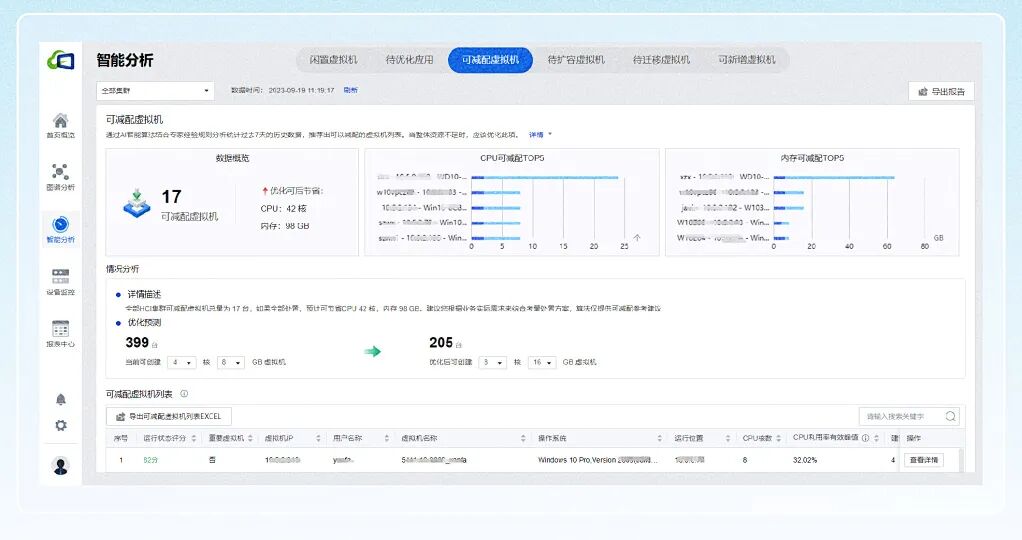Image resolution: width=1022 pixels, height=540 pixels.
Task: Open optimized memory dropdown showing 16
Action: tap(542, 362)
